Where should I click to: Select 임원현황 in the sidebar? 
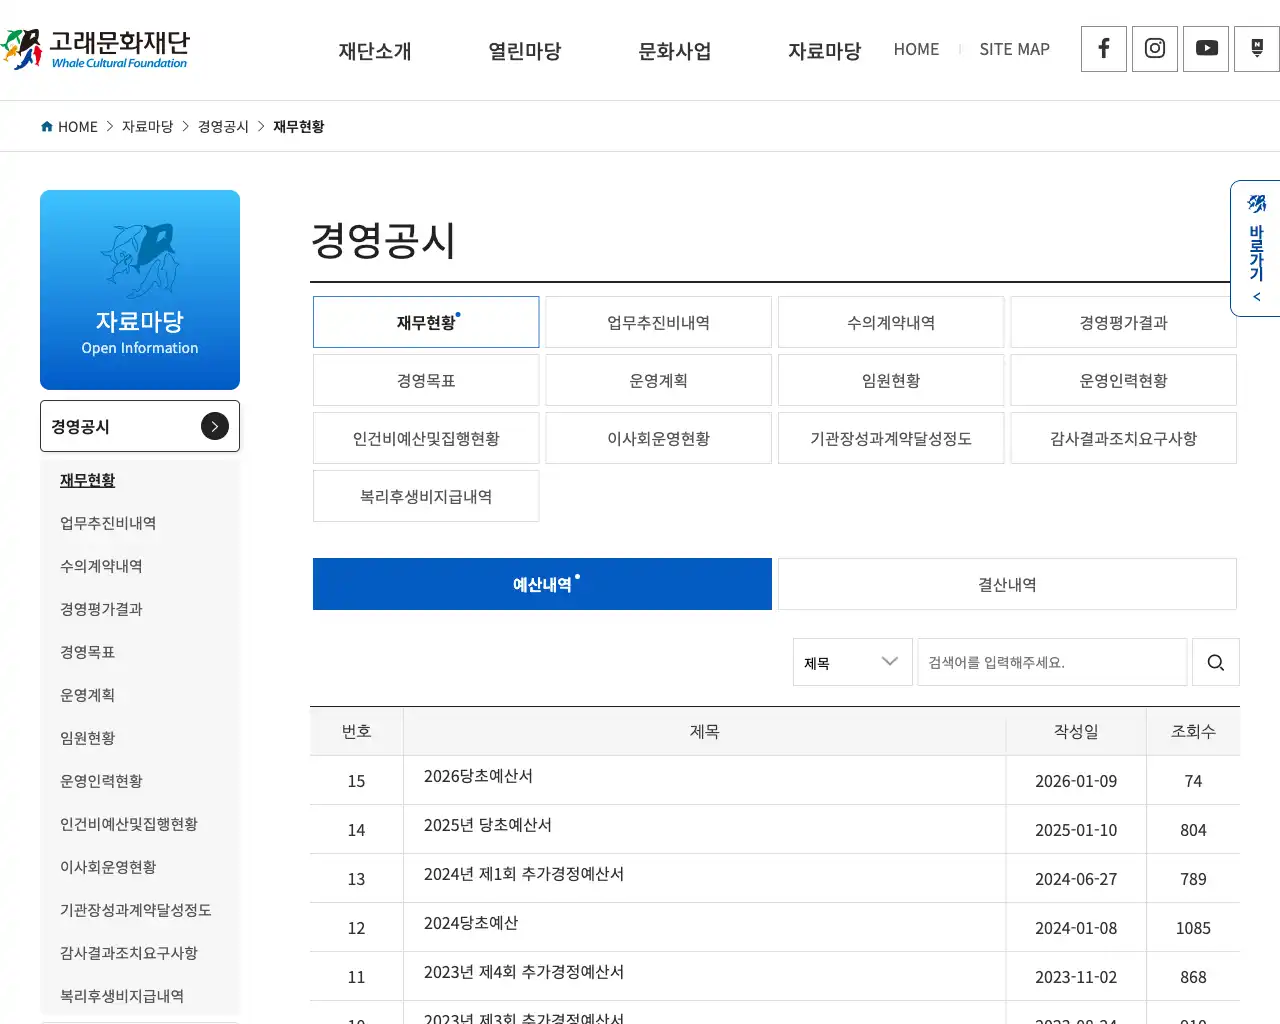87,738
